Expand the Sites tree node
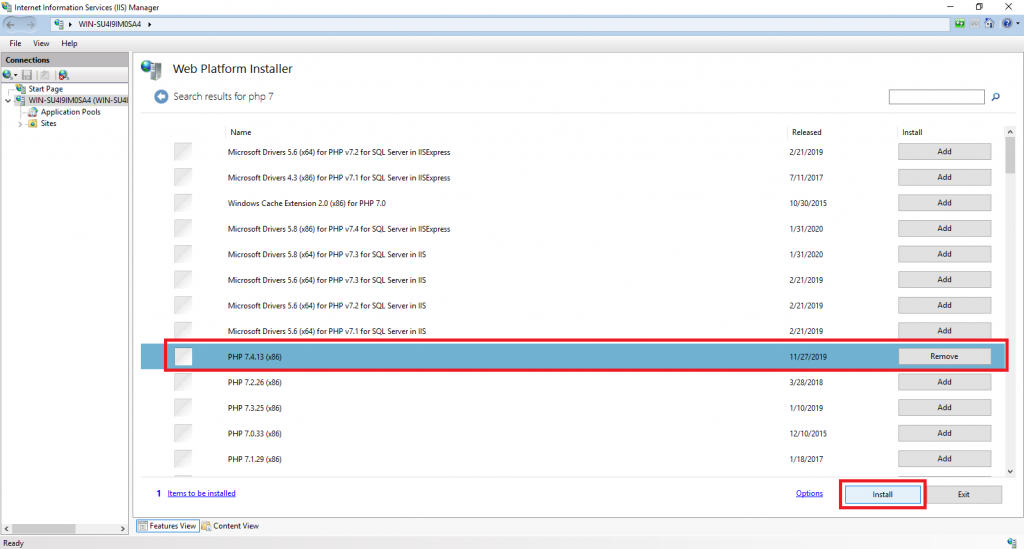 coord(20,123)
